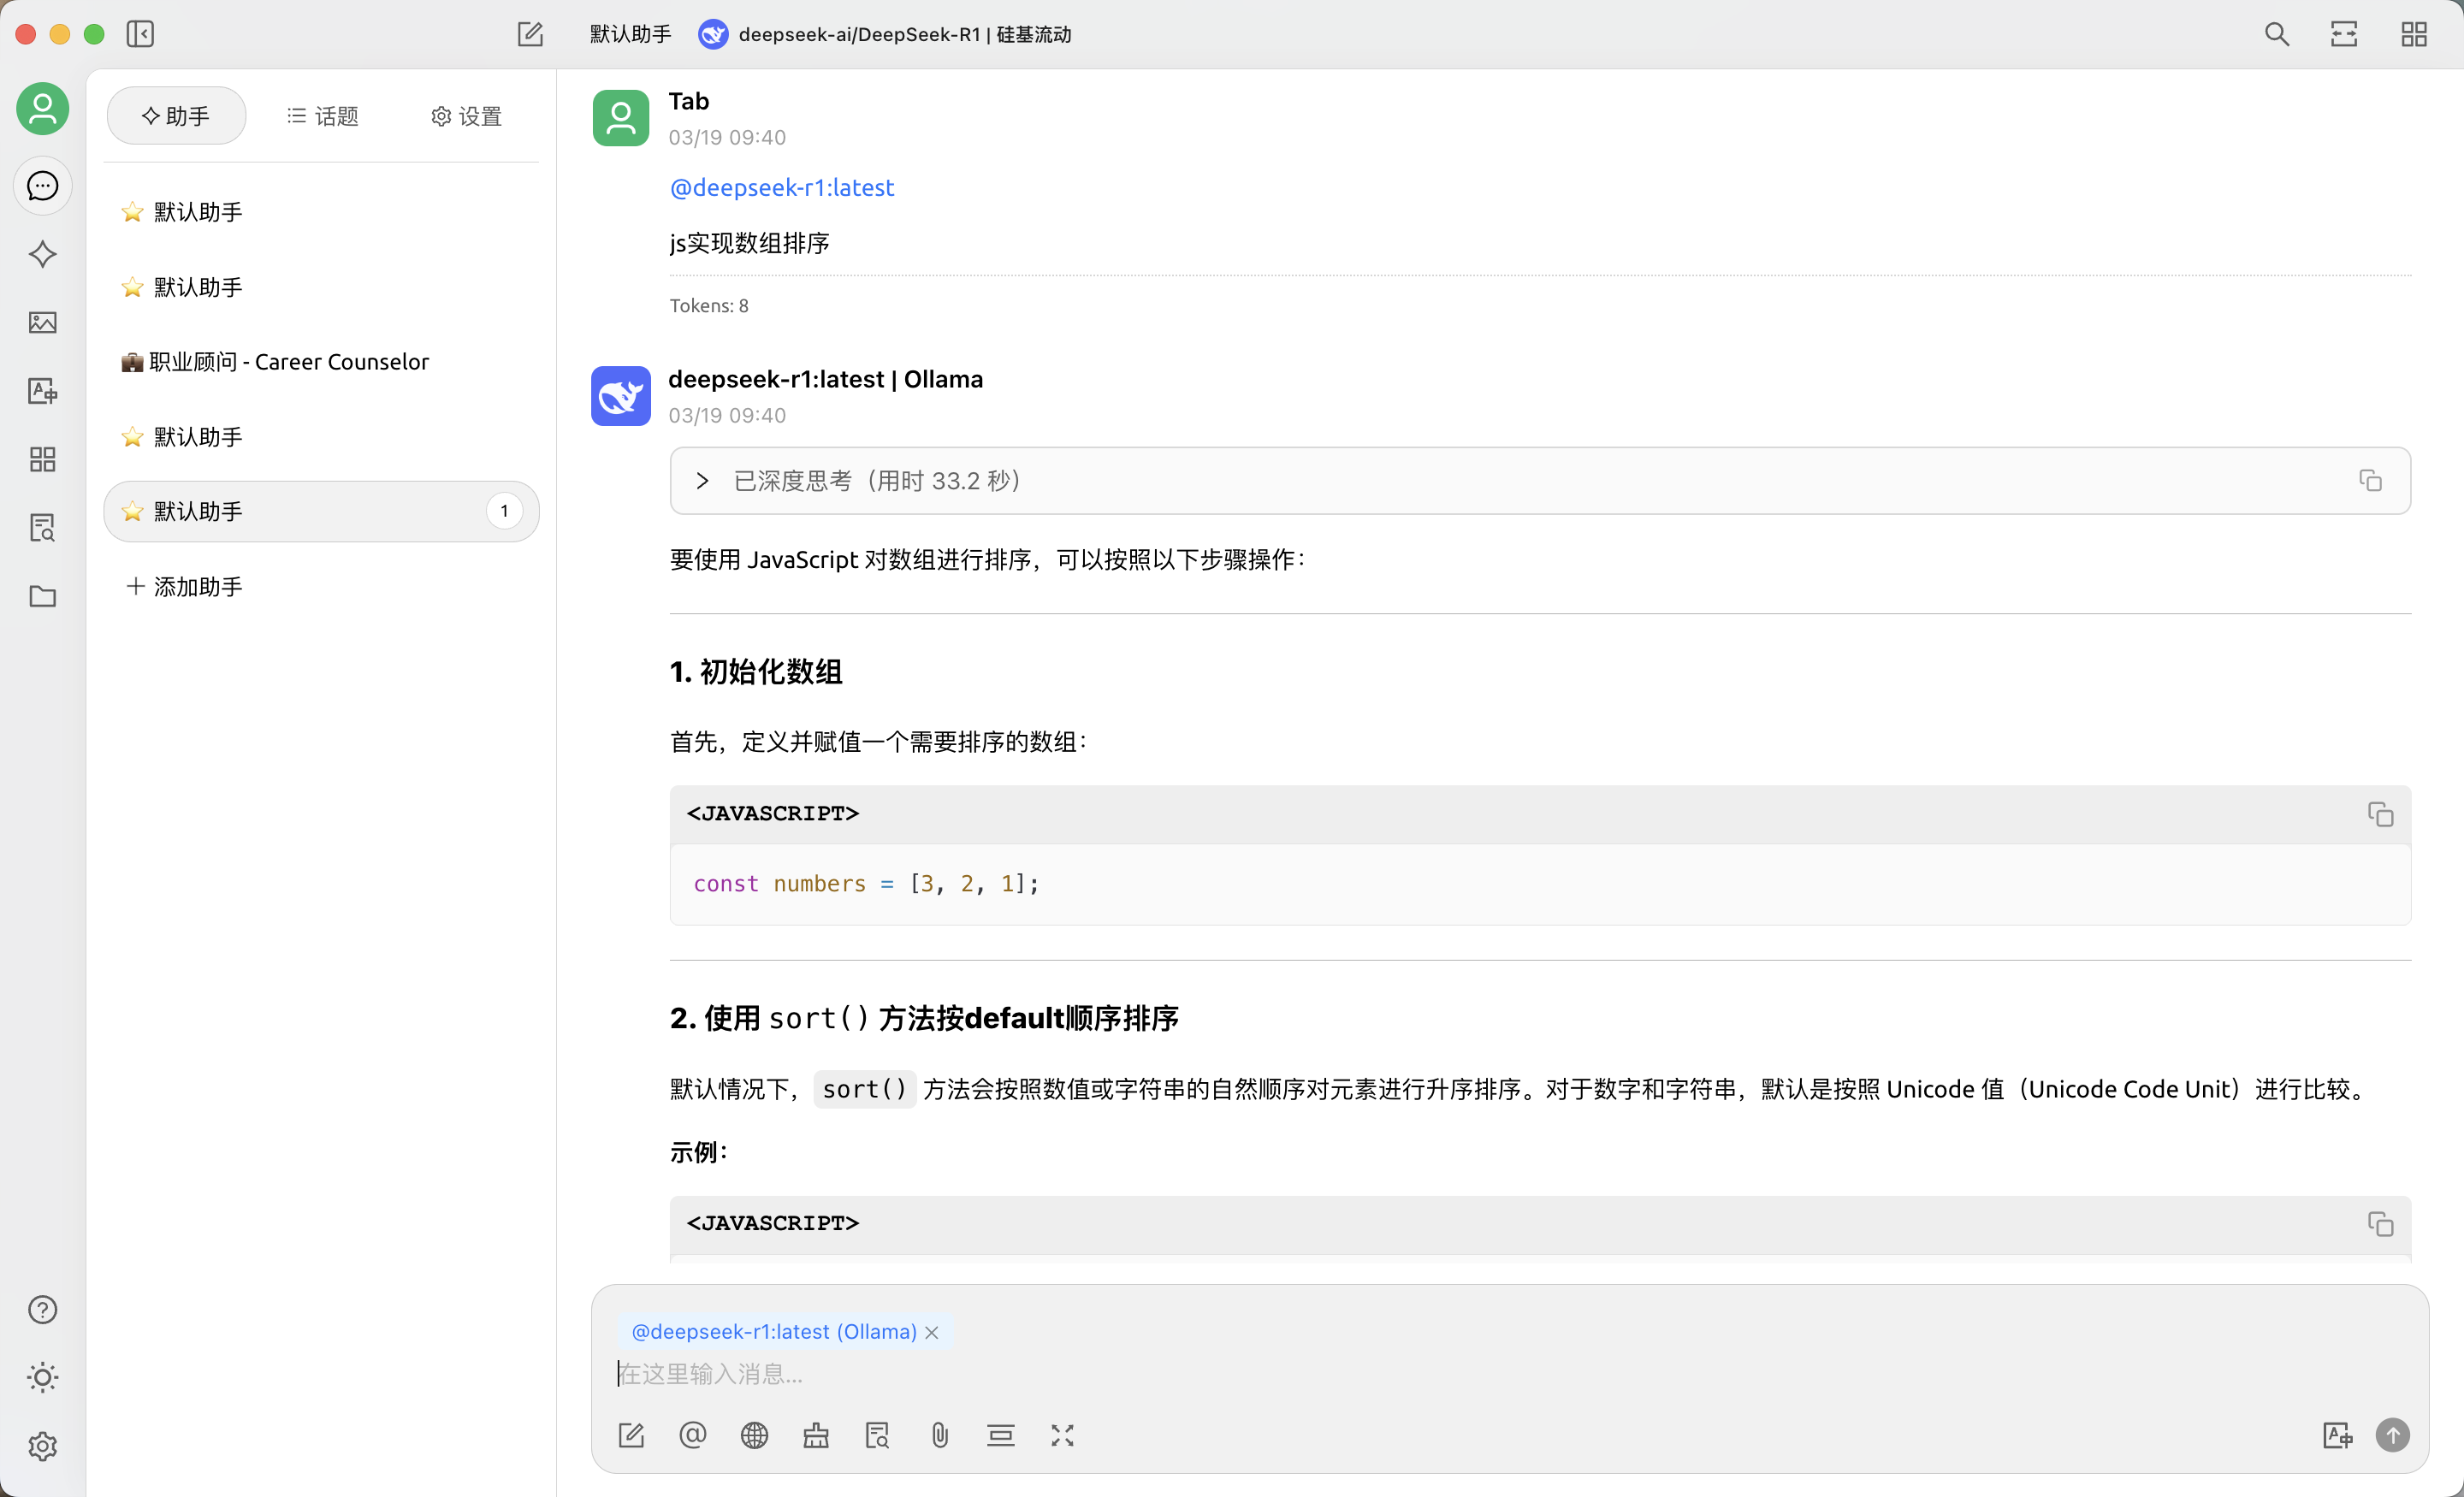Click the new topic icon in the input toolbar
The width and height of the screenshot is (2464, 1497).
631,1436
